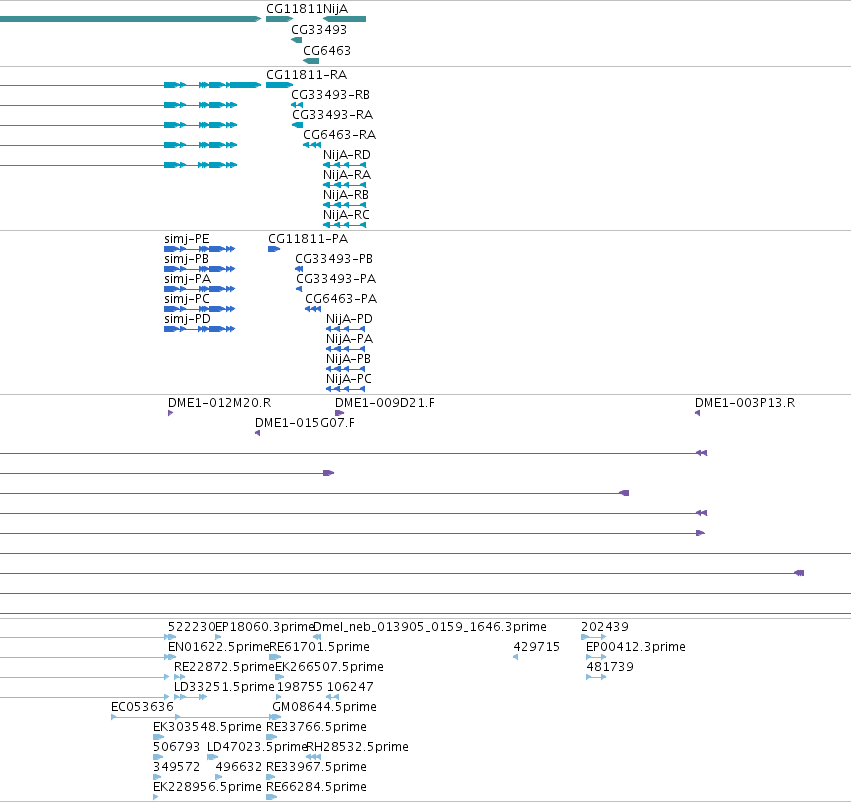
Task: Select RH28532.5prime feature
Action: 358,747
